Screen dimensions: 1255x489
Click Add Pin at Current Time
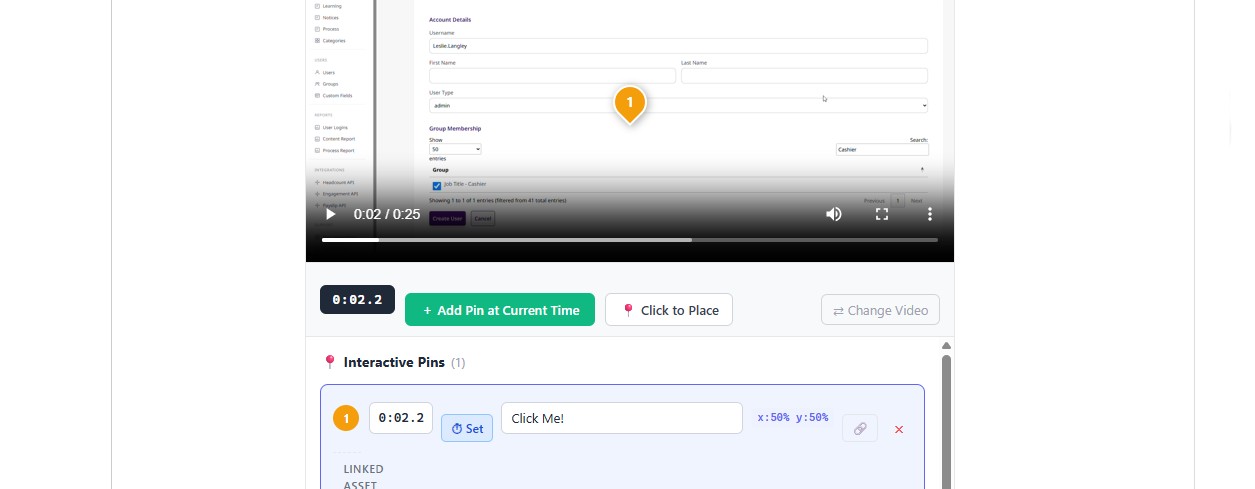pos(500,310)
